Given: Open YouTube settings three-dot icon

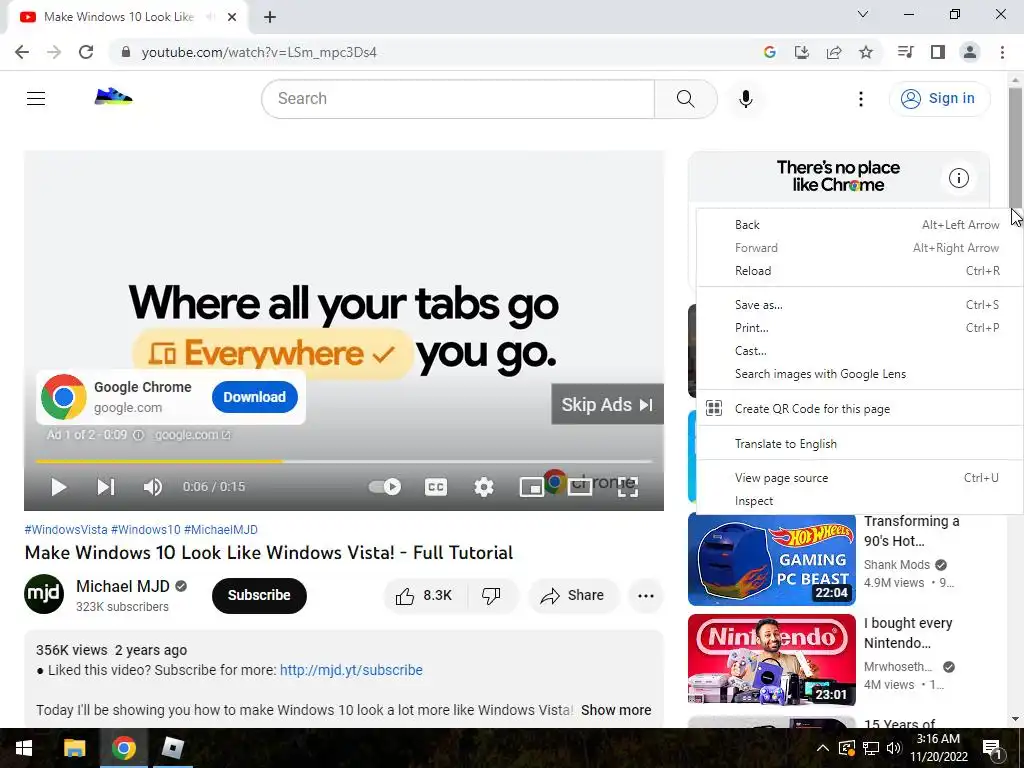Looking at the screenshot, I should pyautogui.click(x=861, y=99).
